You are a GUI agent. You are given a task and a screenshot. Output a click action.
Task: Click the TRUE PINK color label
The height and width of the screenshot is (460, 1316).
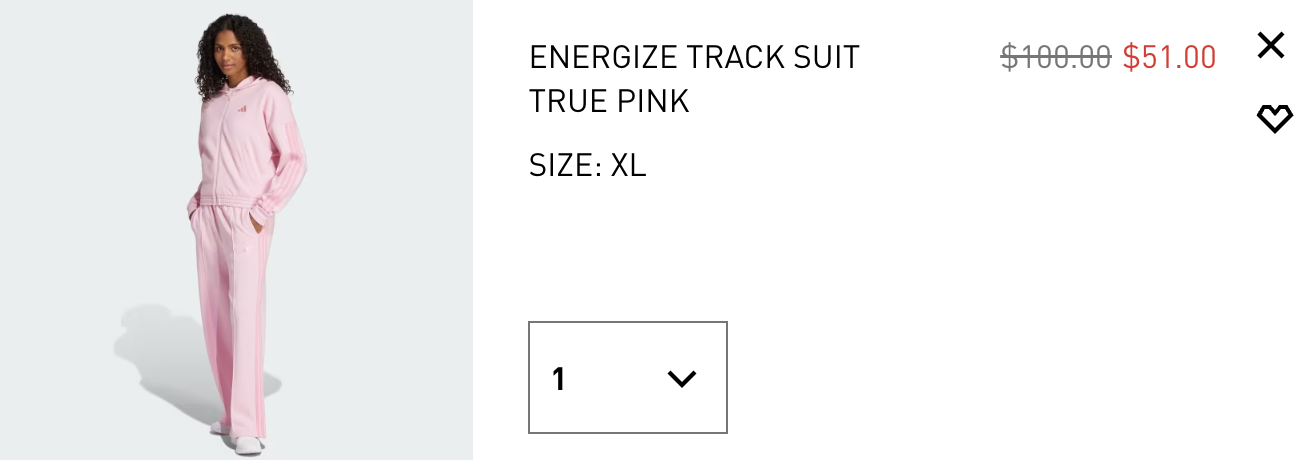[x=609, y=102]
